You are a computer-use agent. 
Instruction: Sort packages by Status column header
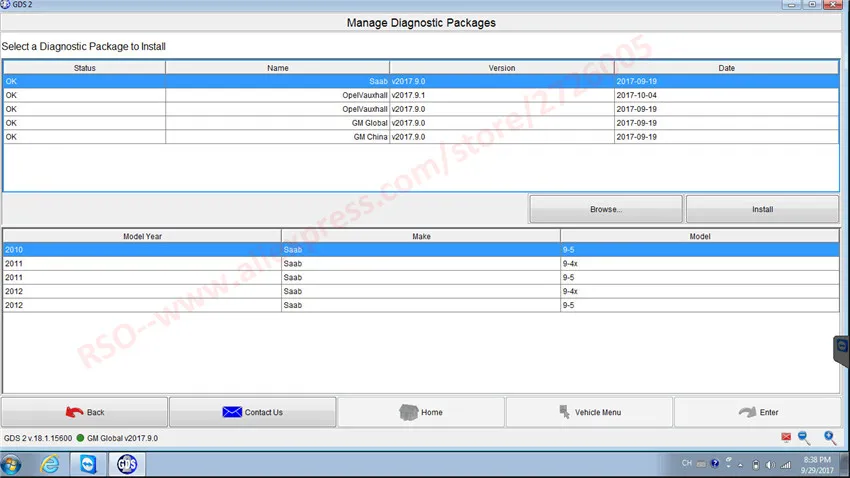(x=85, y=68)
